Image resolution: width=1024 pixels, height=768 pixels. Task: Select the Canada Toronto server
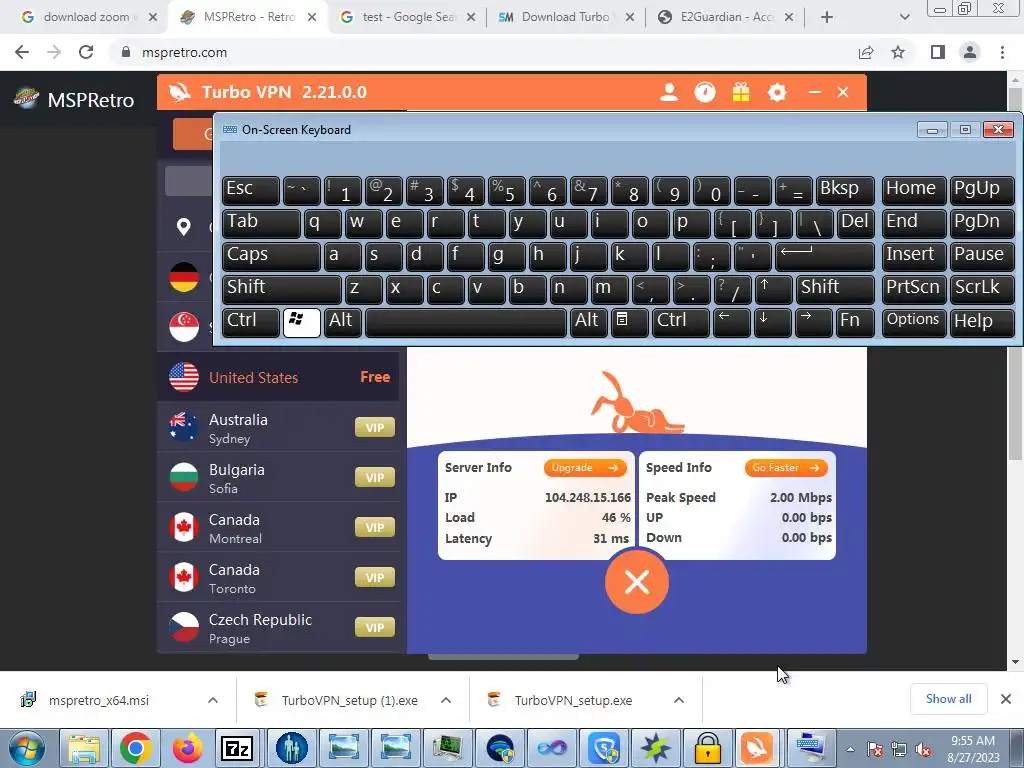pos(278,578)
